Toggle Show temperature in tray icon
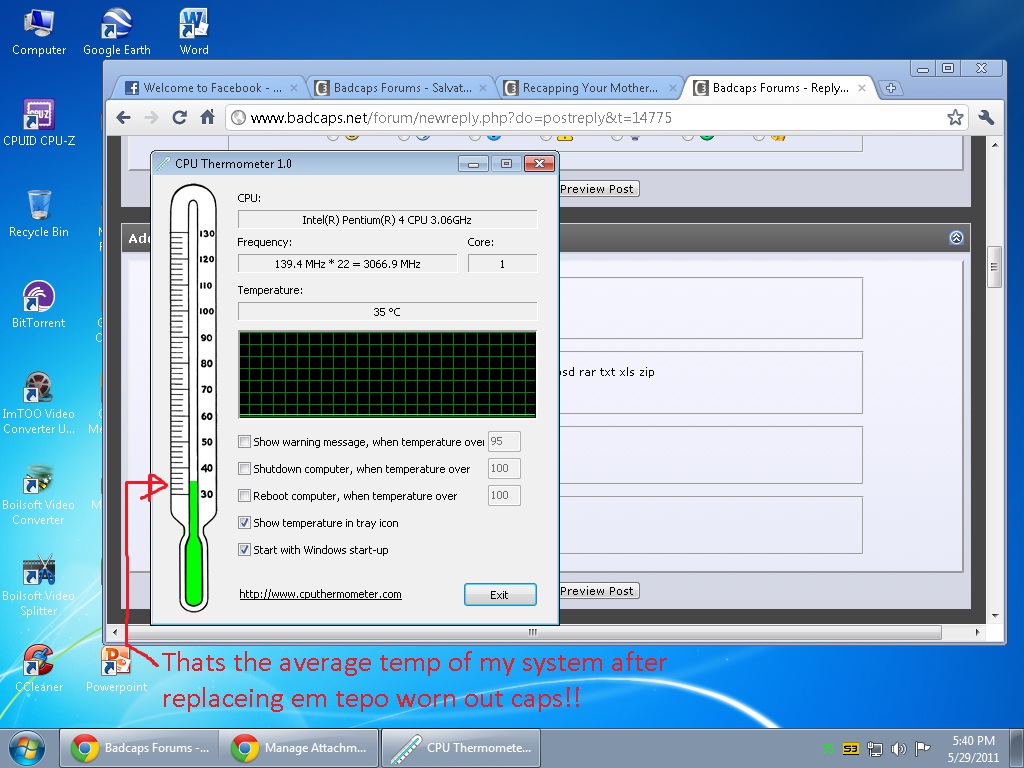 [245, 523]
